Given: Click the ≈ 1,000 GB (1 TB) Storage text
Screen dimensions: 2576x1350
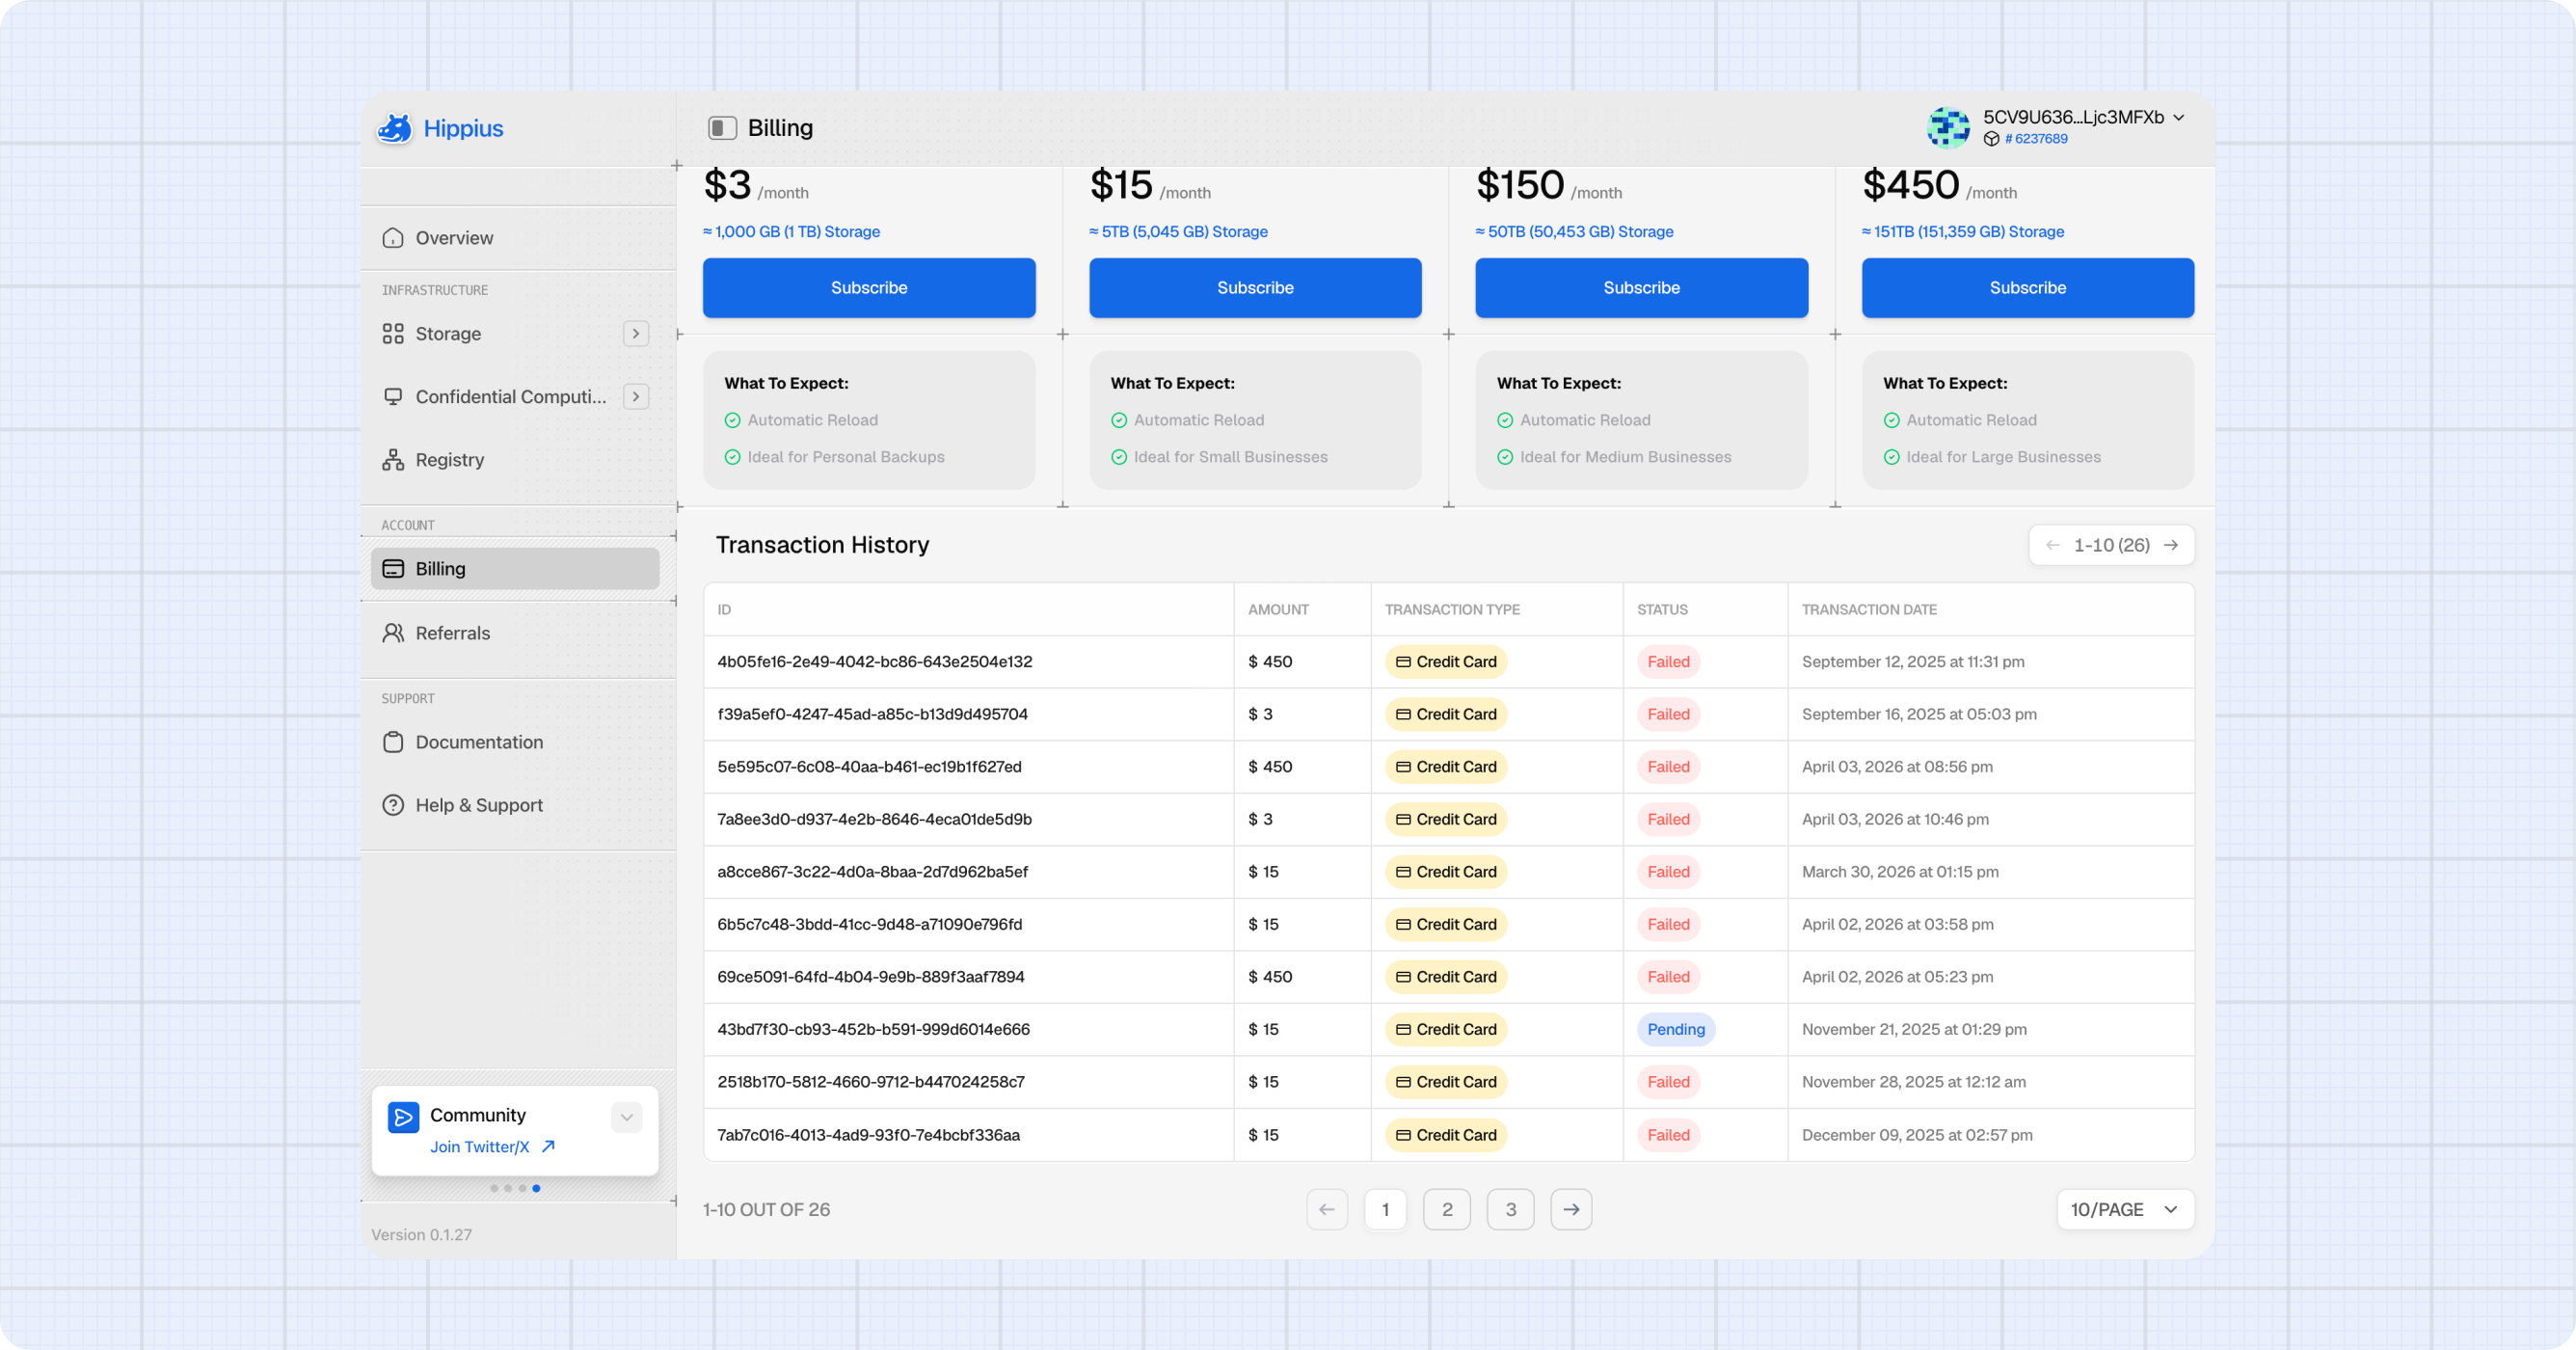Looking at the screenshot, I should [792, 232].
